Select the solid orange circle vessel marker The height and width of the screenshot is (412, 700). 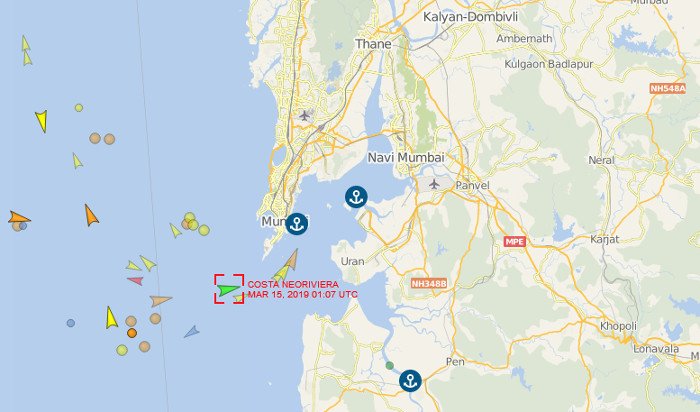[132, 333]
